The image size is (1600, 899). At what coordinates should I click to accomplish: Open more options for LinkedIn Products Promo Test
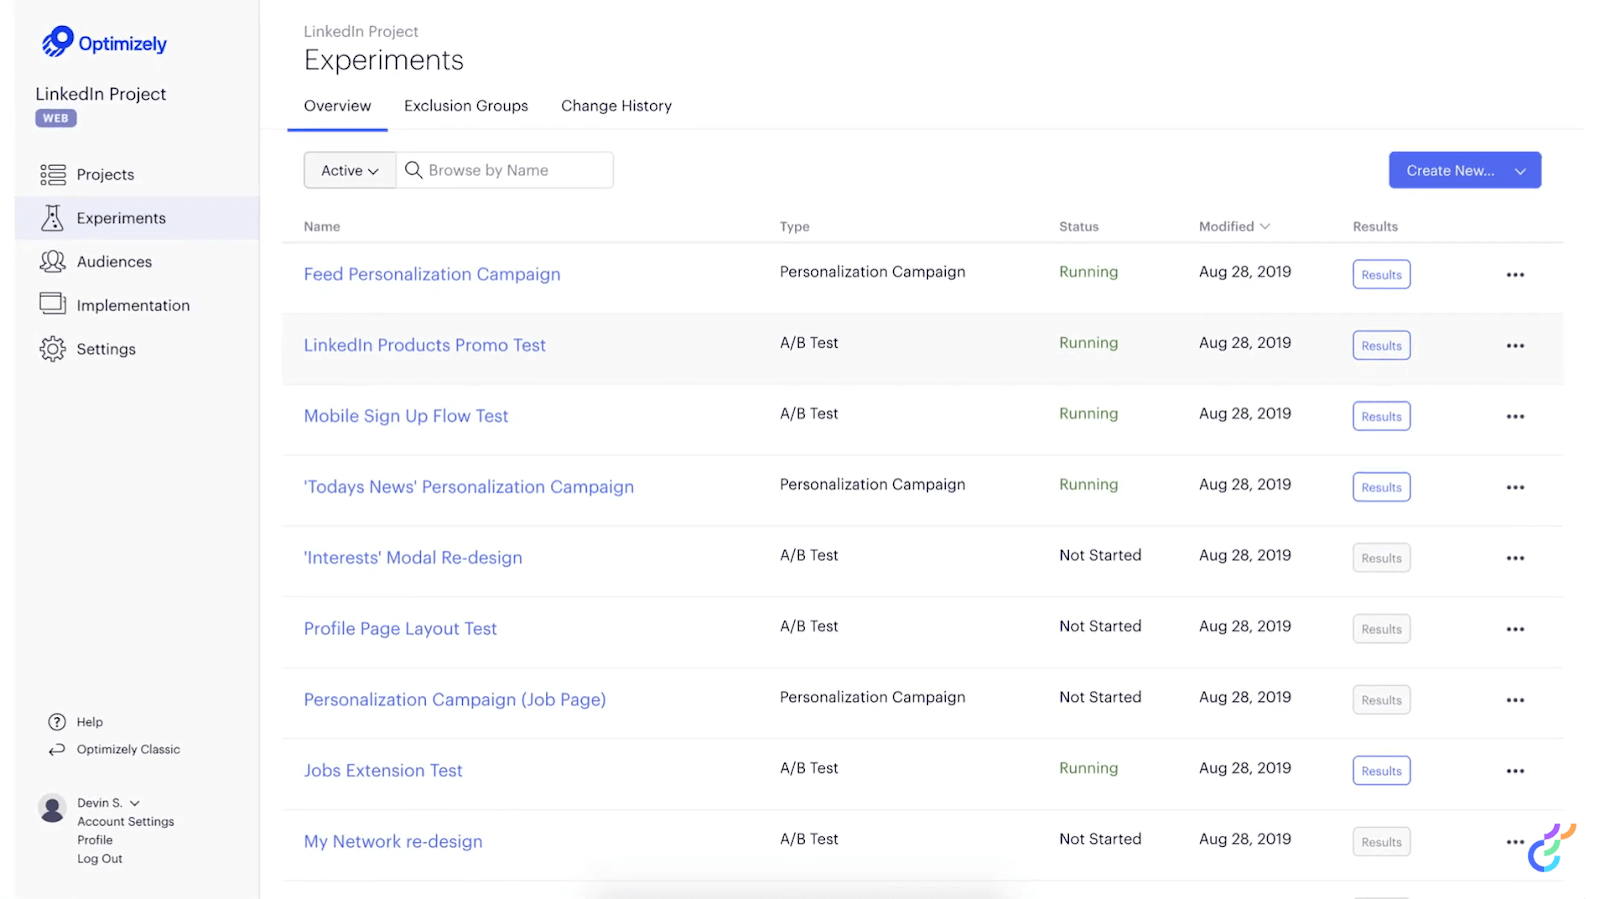[1515, 346]
